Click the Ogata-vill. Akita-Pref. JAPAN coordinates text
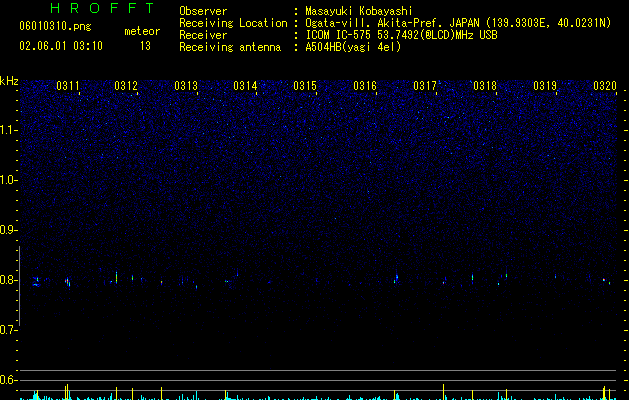The height and width of the screenshot is (400, 629). (x=458, y=23)
